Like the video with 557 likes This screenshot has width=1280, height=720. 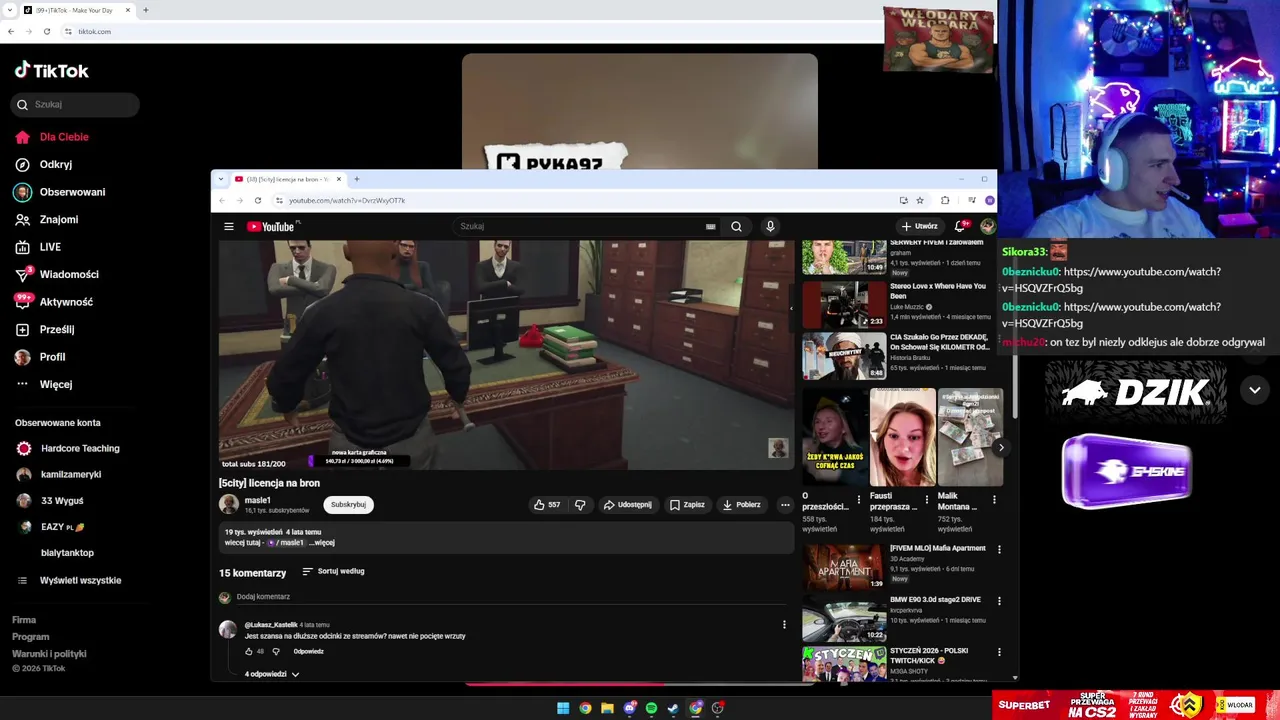coord(546,505)
